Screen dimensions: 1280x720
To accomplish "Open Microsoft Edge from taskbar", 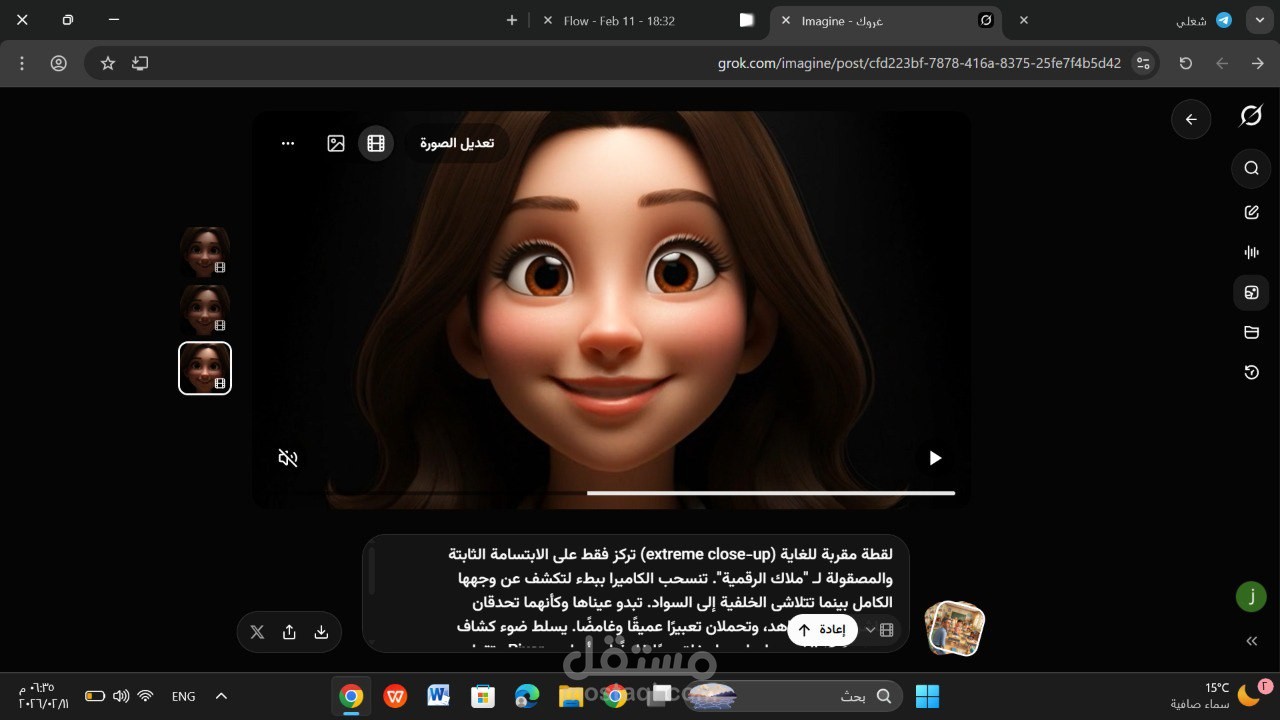I will (x=527, y=696).
